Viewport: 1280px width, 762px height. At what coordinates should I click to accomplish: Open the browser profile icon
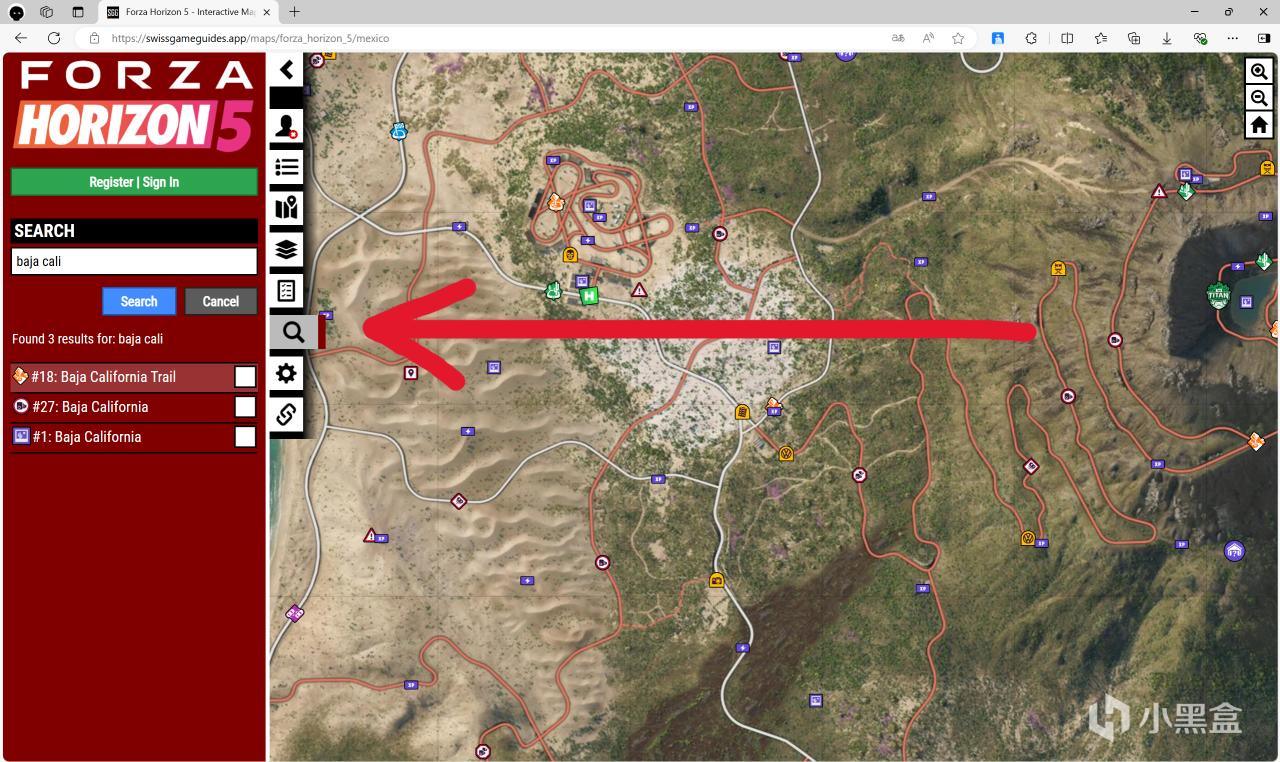(x=17, y=12)
